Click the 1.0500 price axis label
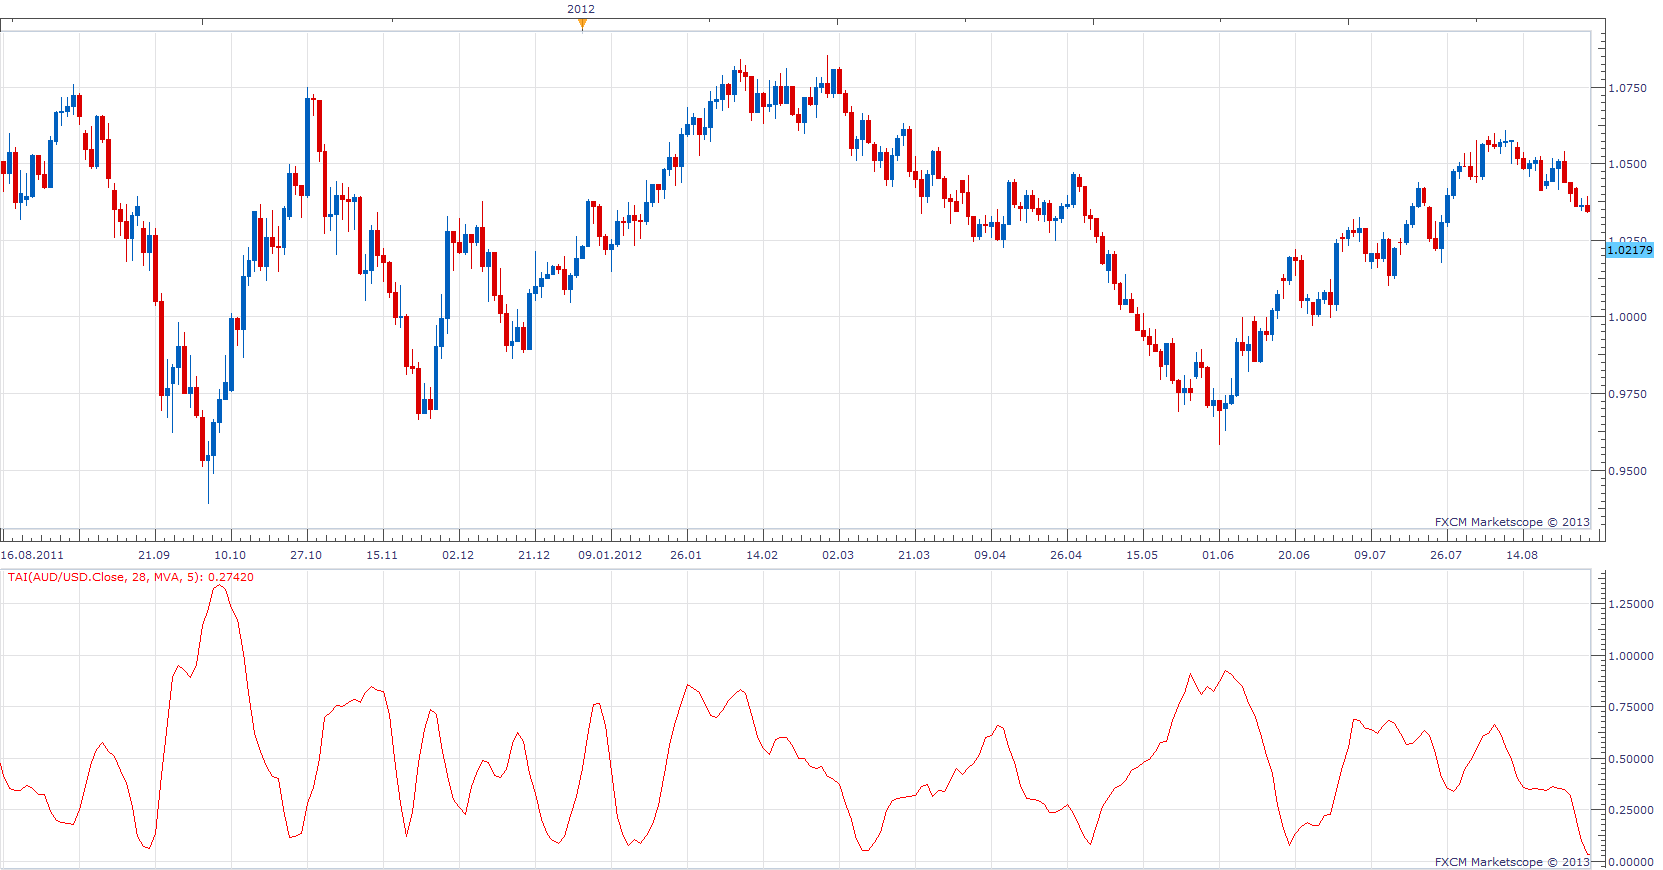This screenshot has width=1663, height=870. coord(1627,164)
